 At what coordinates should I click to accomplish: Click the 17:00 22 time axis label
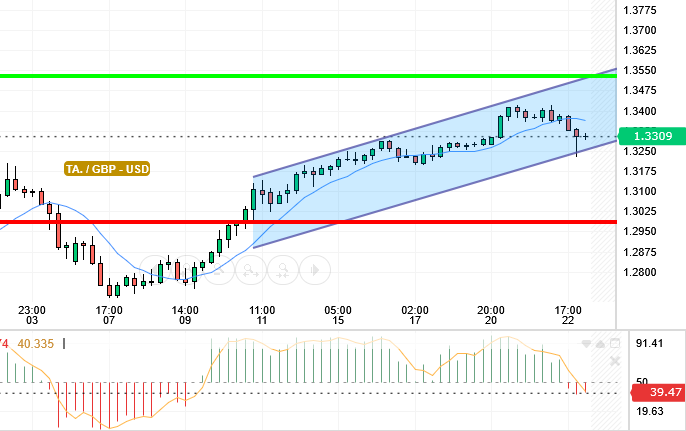tap(568, 315)
